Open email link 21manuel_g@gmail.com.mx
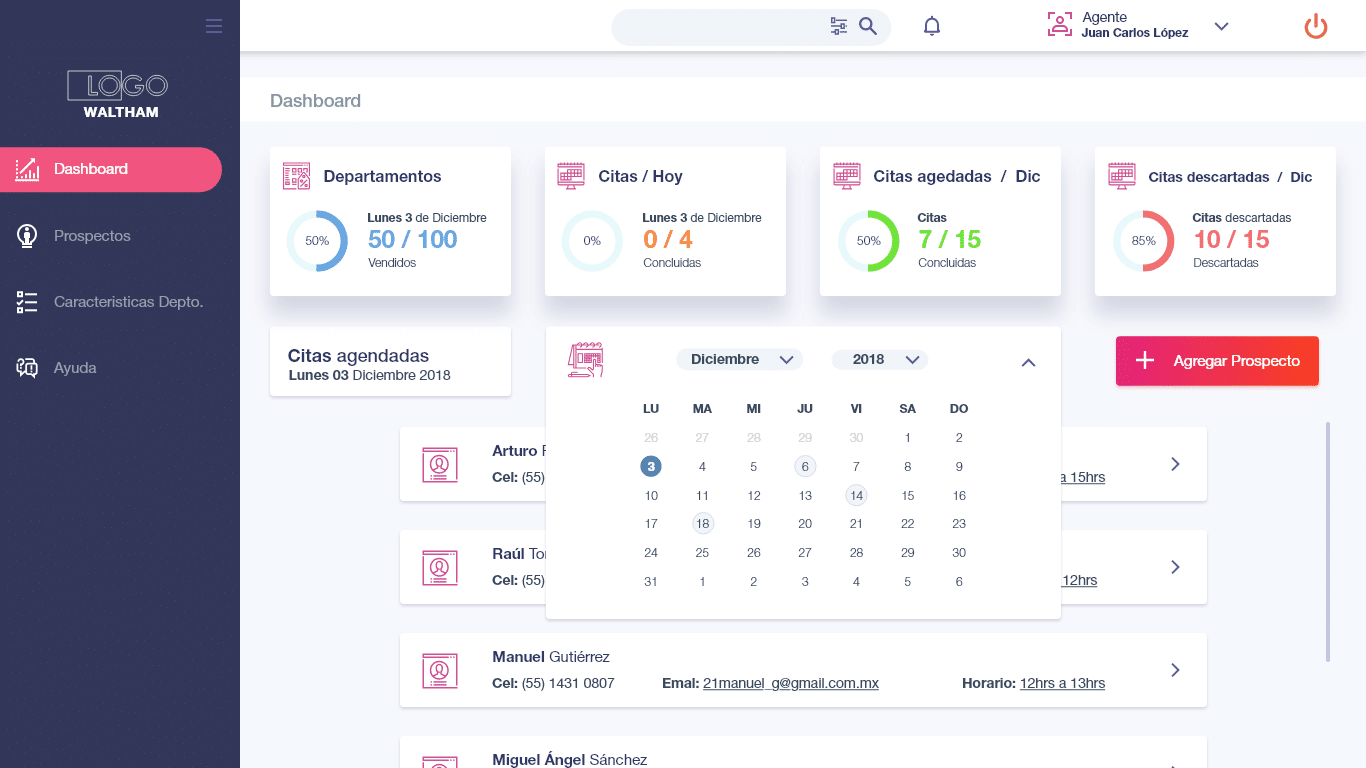 [791, 683]
